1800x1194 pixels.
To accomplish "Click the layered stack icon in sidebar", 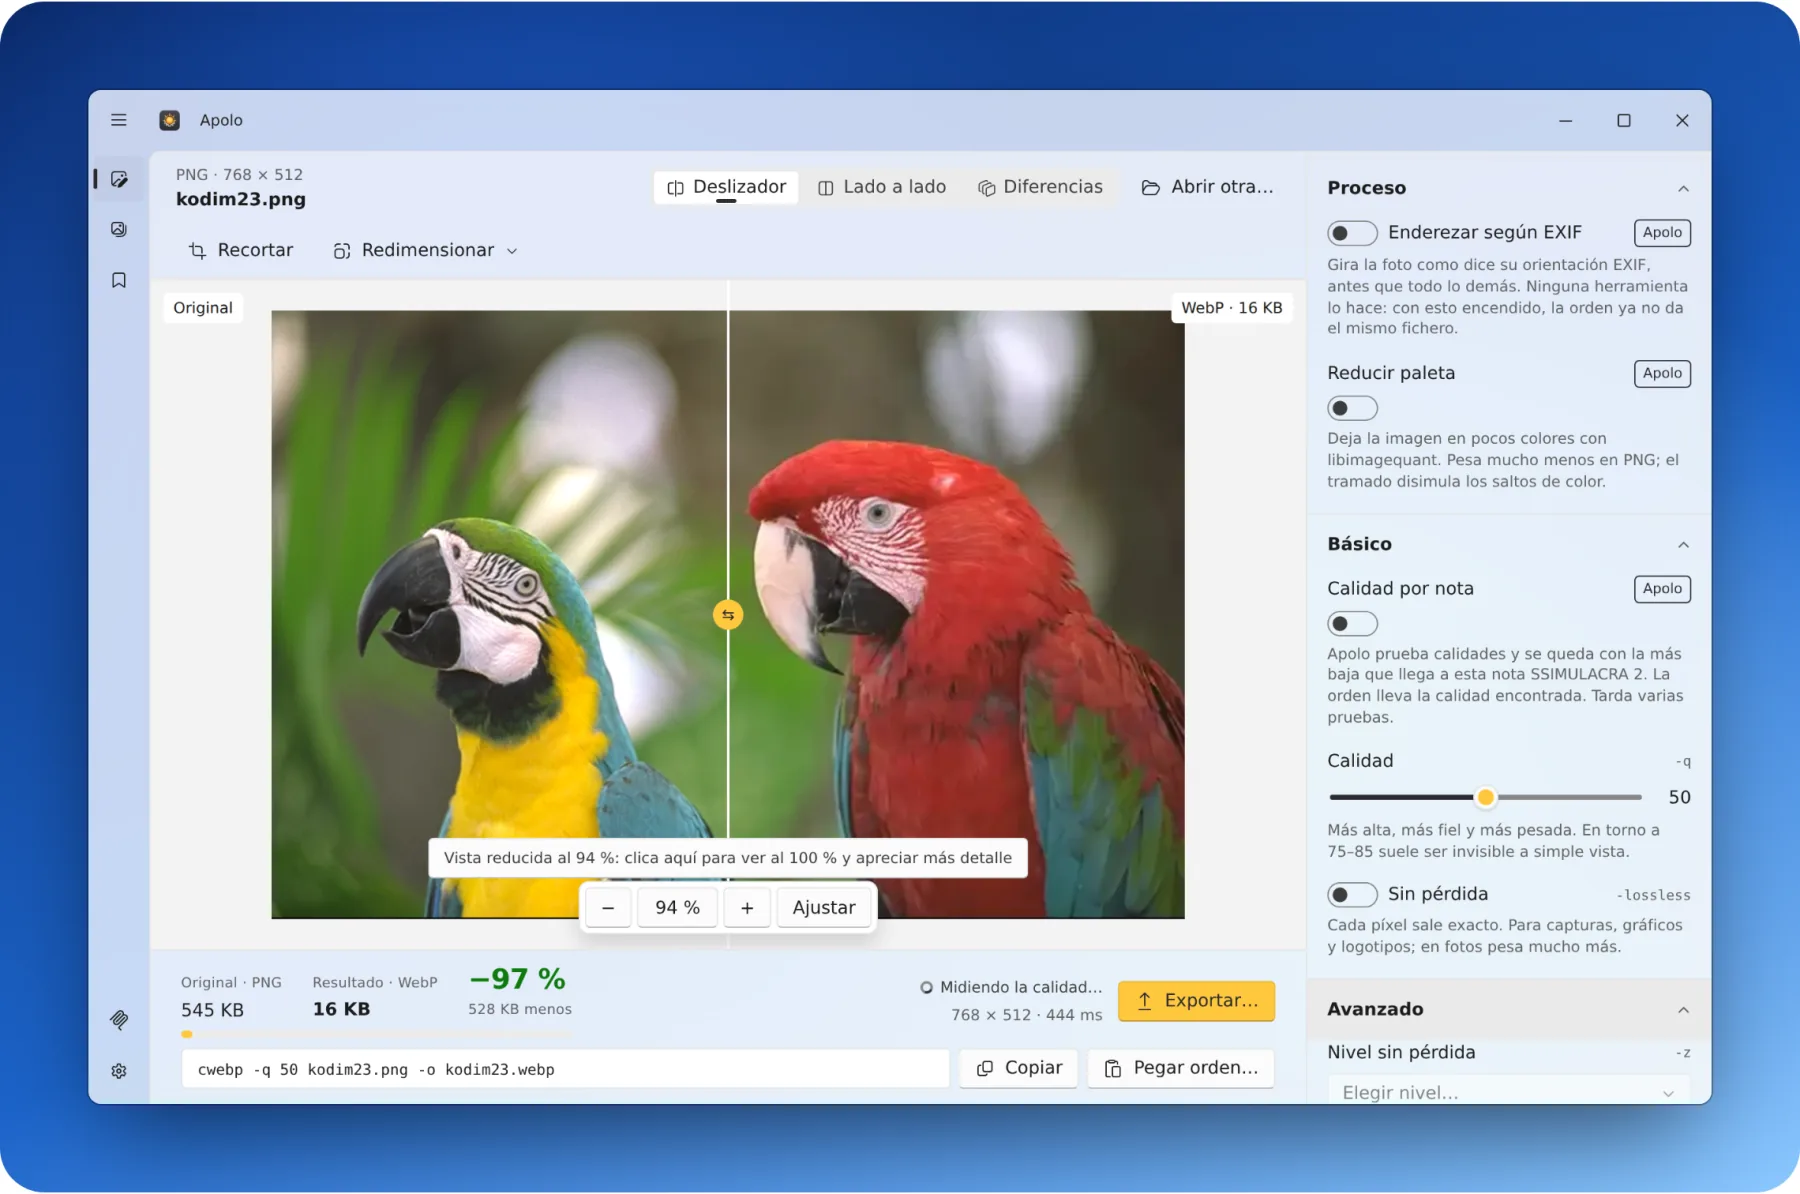I will pyautogui.click(x=119, y=1020).
